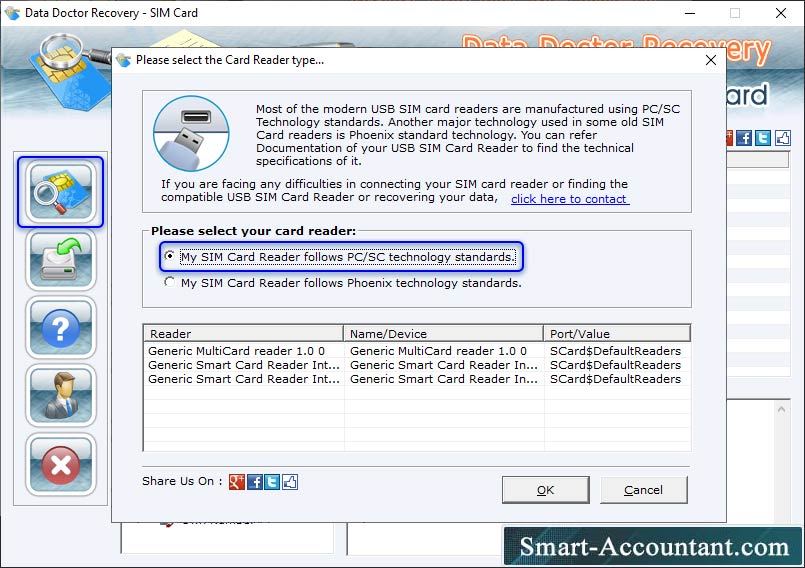Follow the 'click here to contact' link

pos(570,199)
